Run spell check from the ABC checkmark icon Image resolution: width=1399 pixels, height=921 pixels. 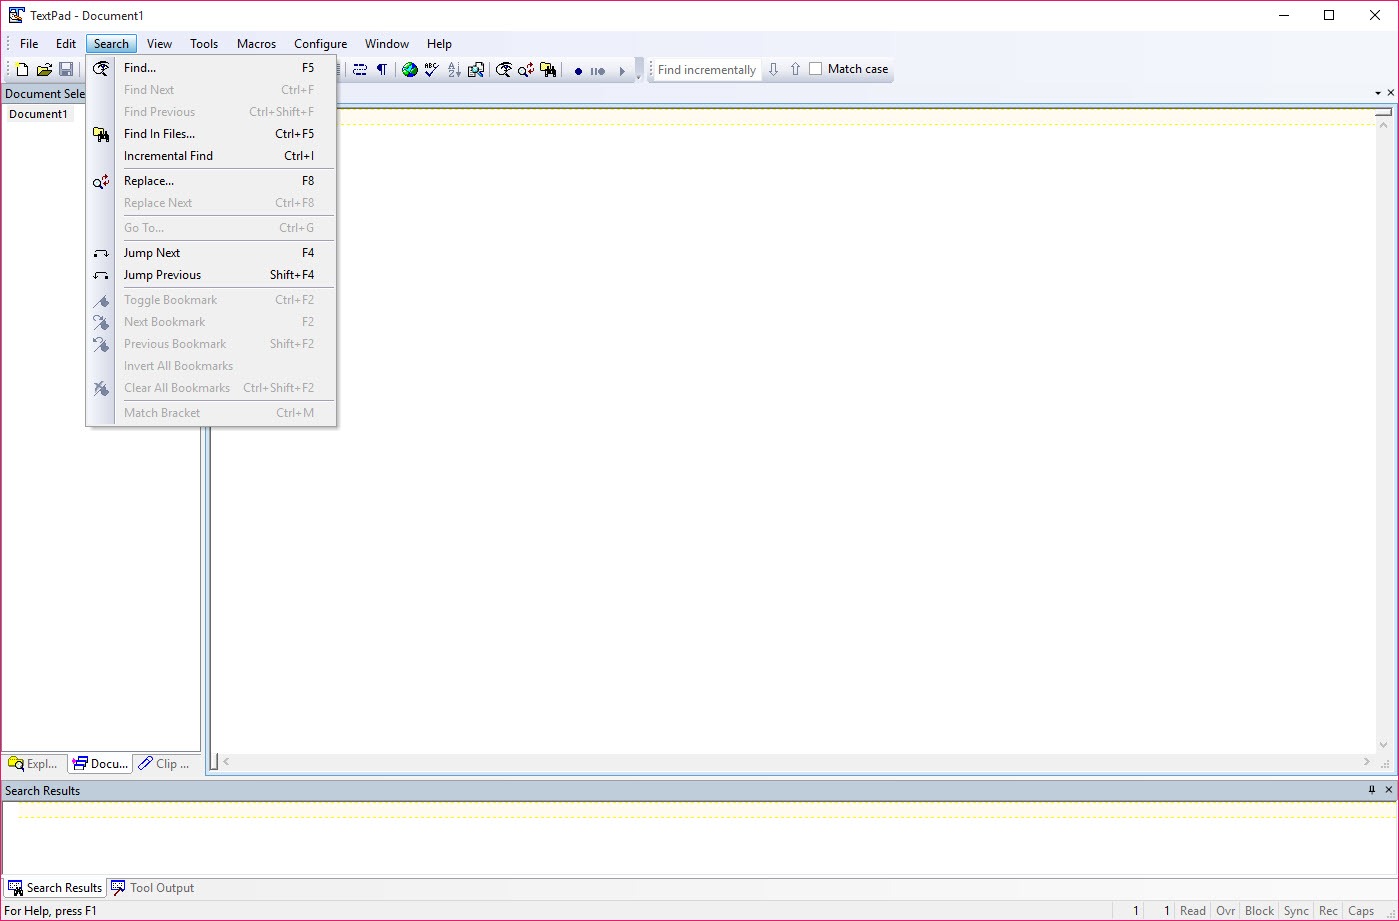point(431,70)
